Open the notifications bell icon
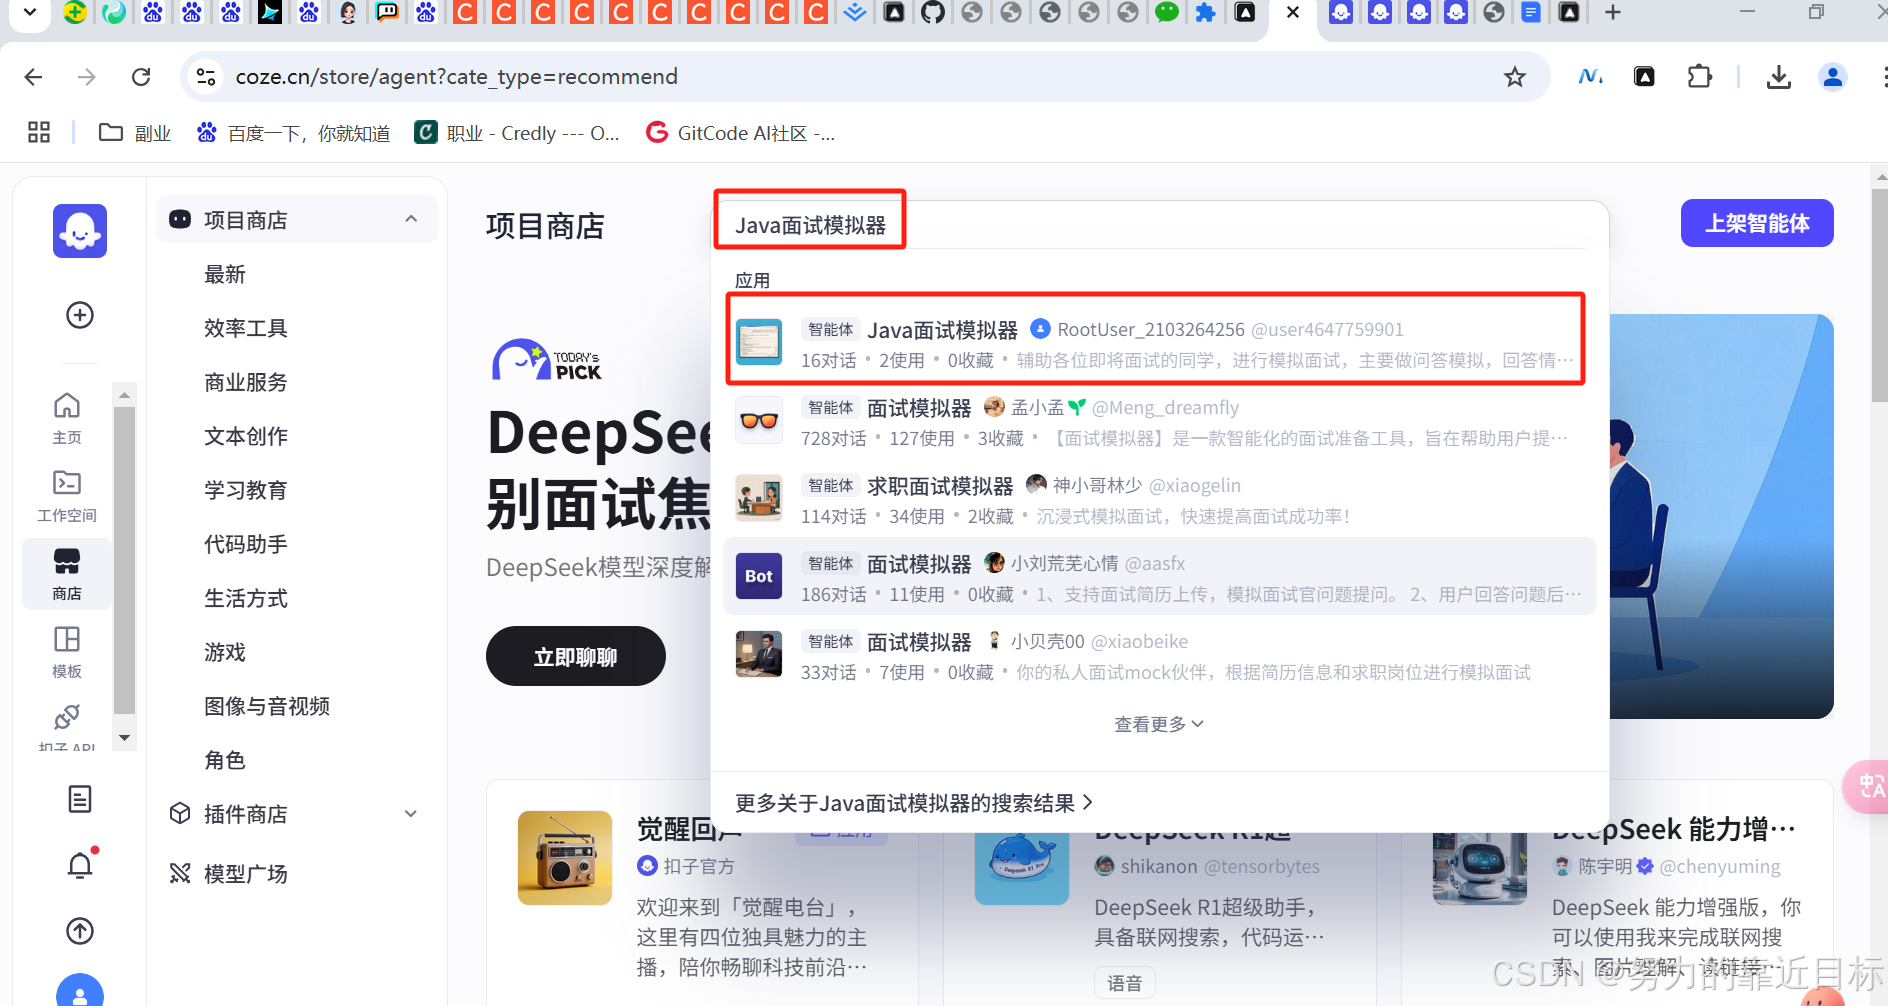 (80, 865)
